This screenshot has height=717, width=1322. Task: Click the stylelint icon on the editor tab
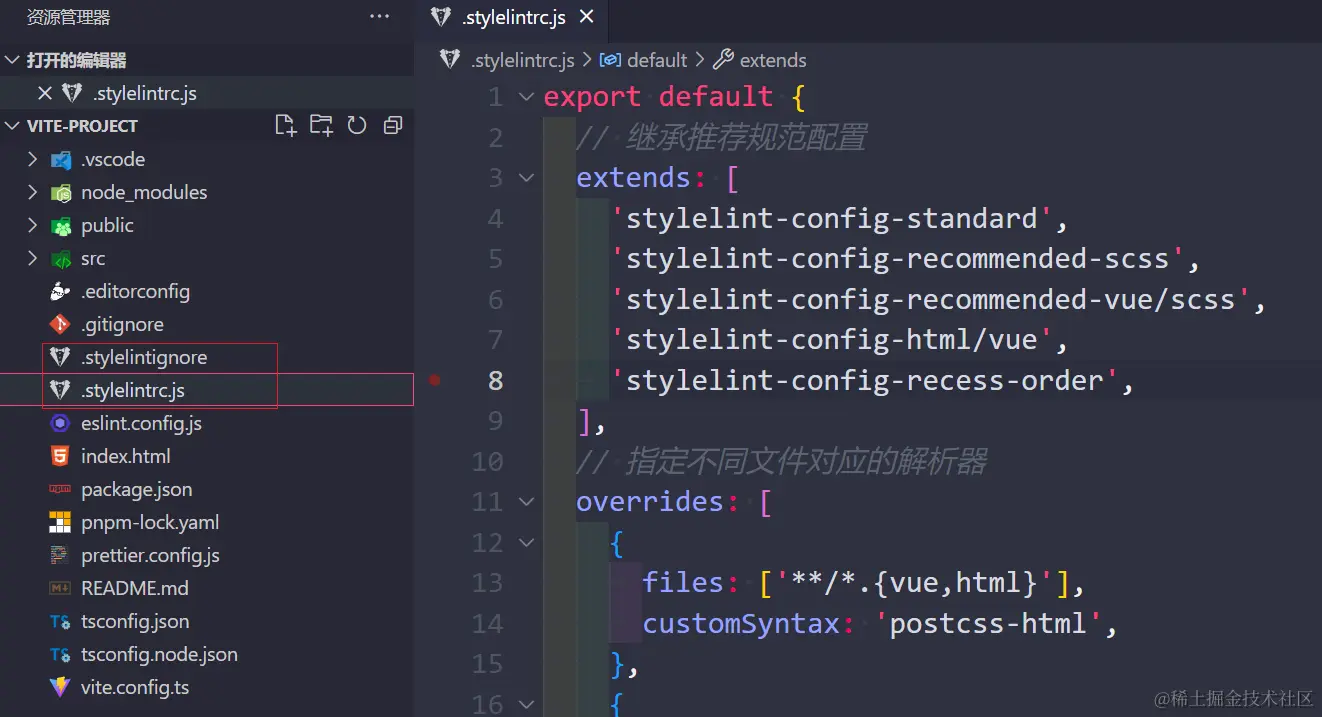coord(440,17)
